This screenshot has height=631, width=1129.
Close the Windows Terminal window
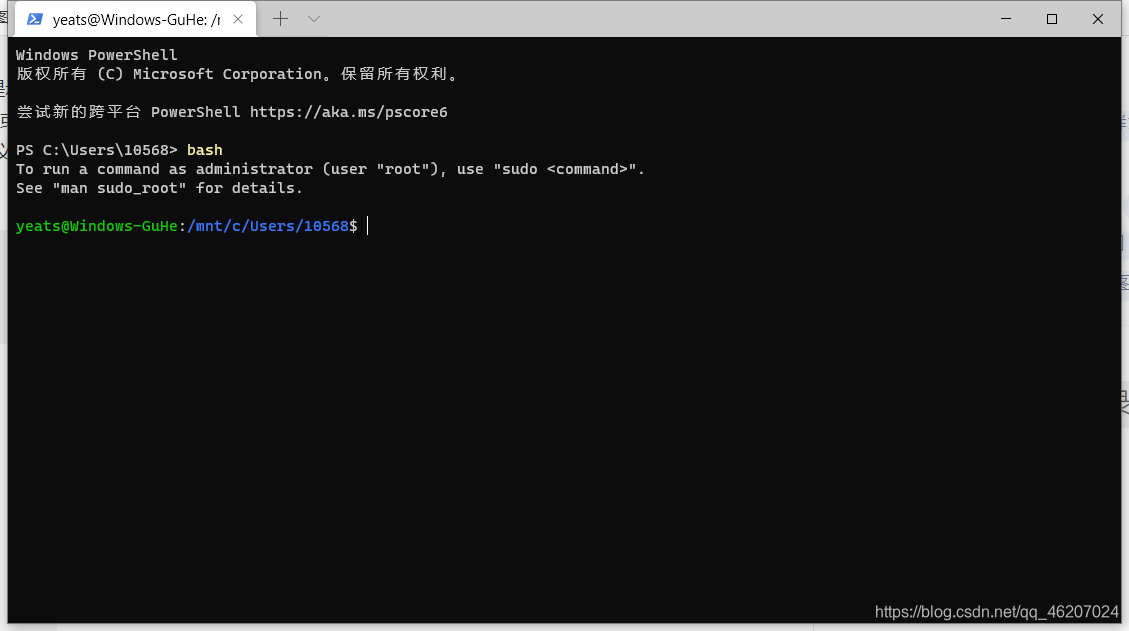click(x=1097, y=19)
